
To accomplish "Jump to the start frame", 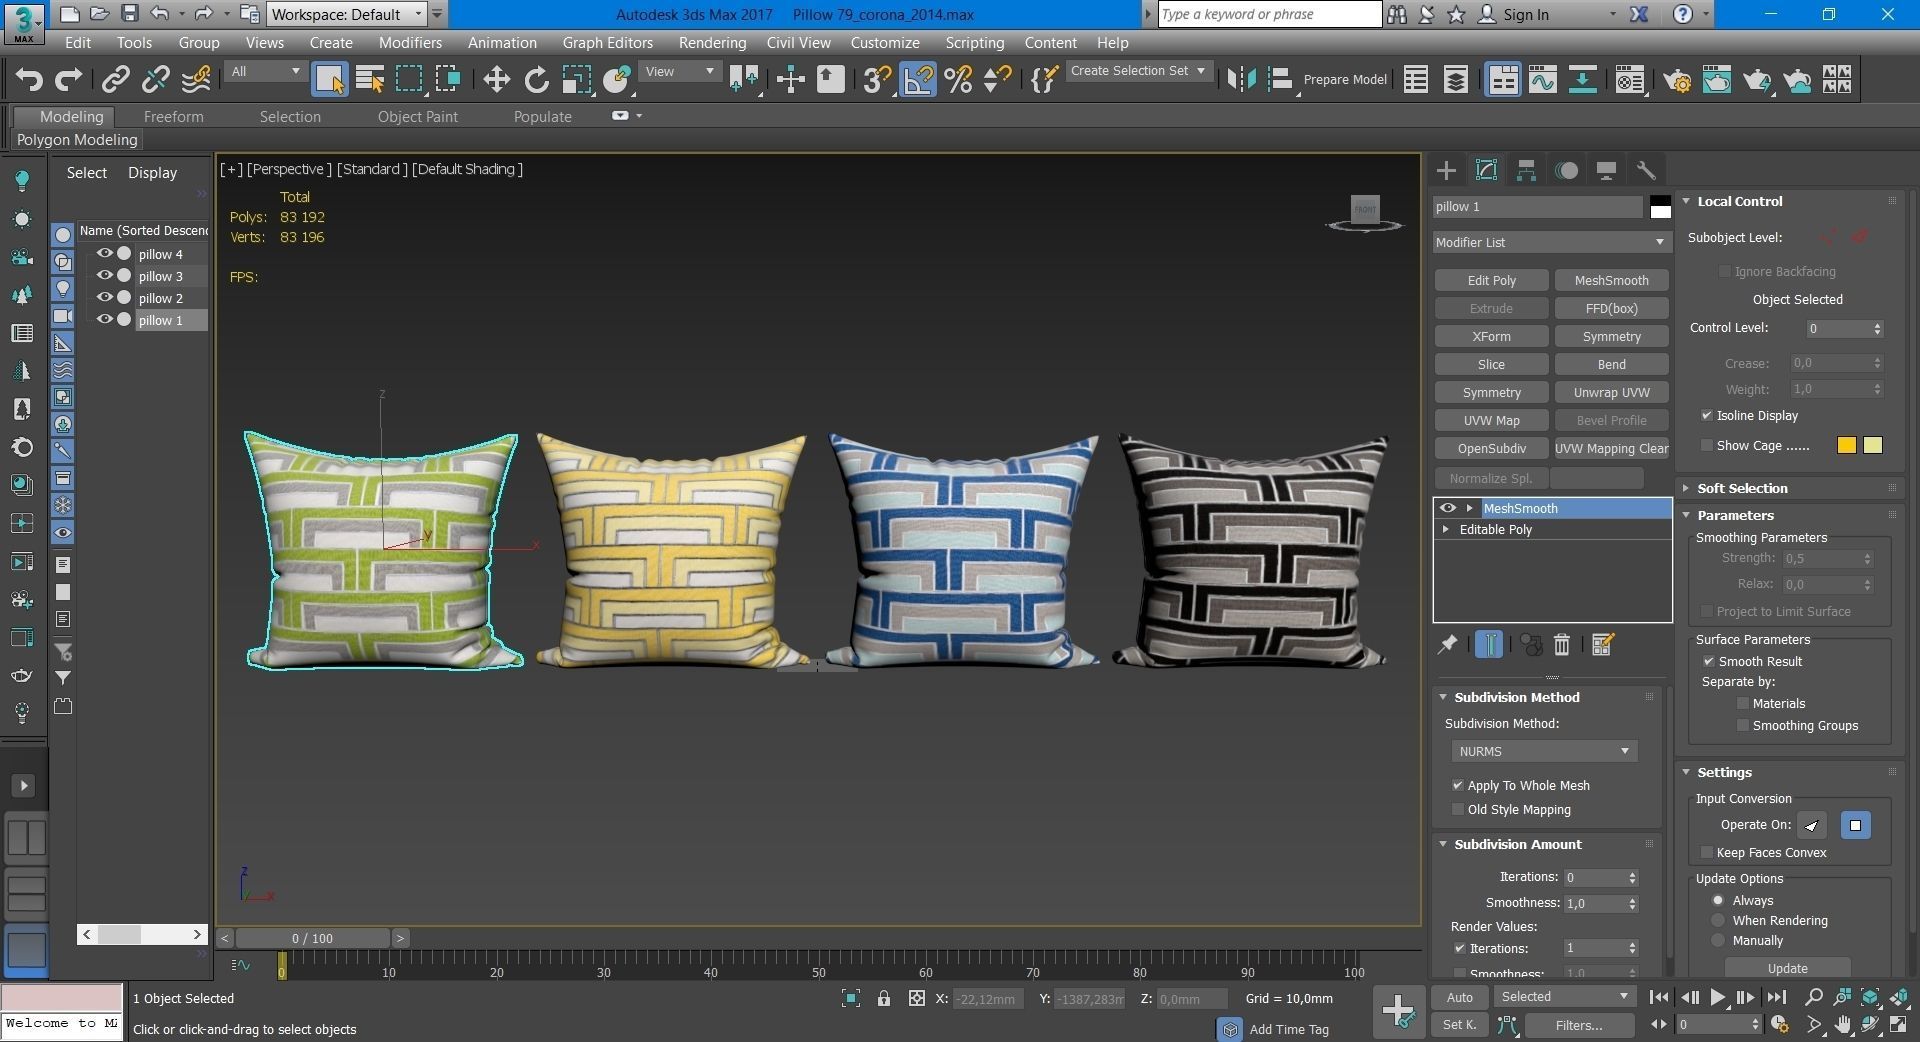I will tap(1659, 997).
